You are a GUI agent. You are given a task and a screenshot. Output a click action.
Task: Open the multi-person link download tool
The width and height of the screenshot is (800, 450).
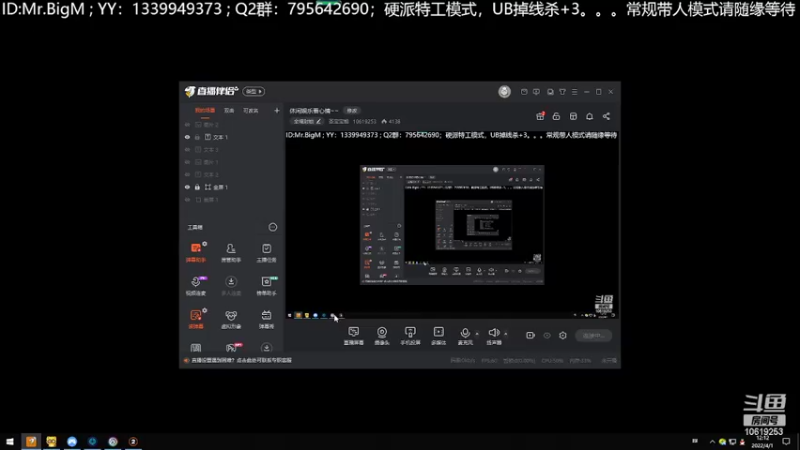pyautogui.click(x=231, y=286)
